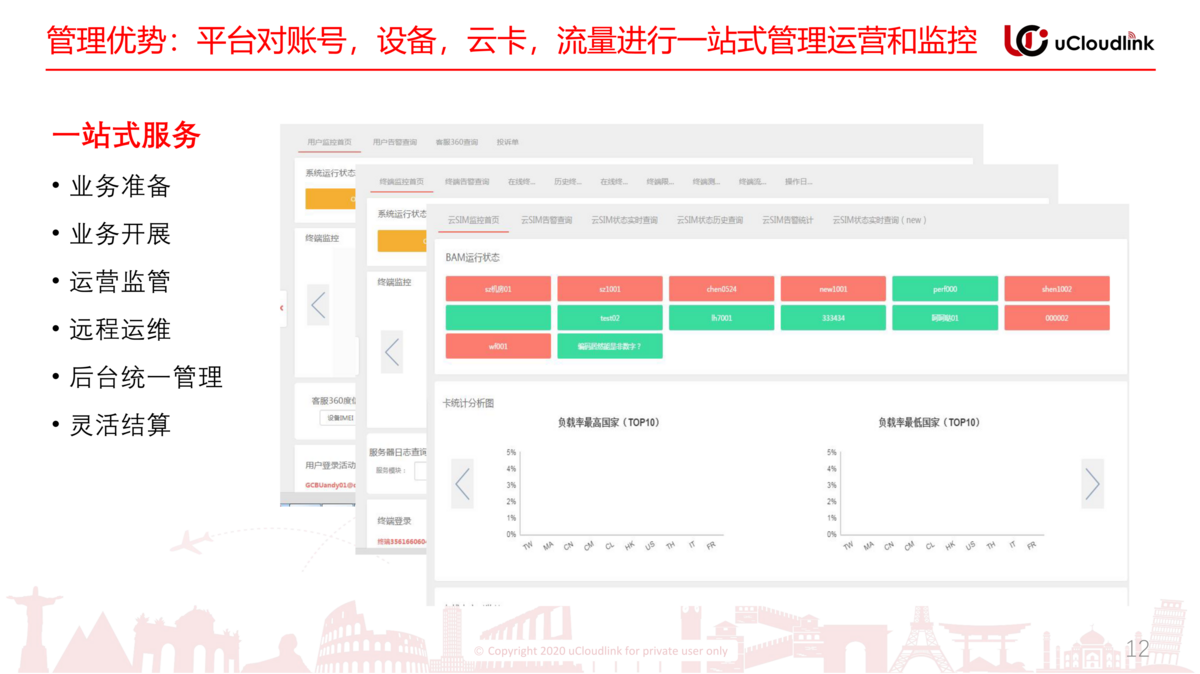1200x674 pixels.
Task: Click the 设备IMEI input field
Action: pos(338,418)
